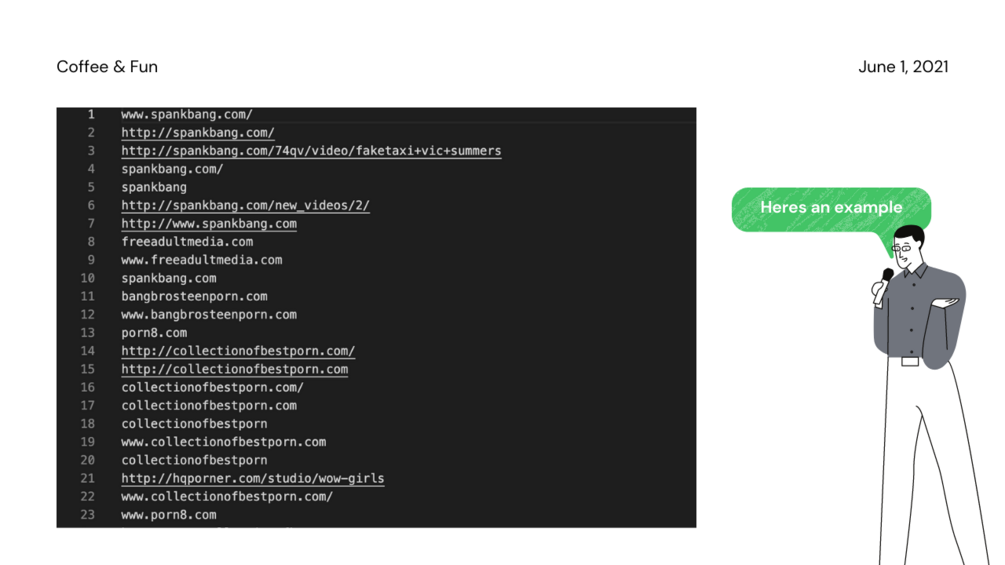Open the underlined link on line 7
This screenshot has width=1005, height=565.
coord(208,224)
